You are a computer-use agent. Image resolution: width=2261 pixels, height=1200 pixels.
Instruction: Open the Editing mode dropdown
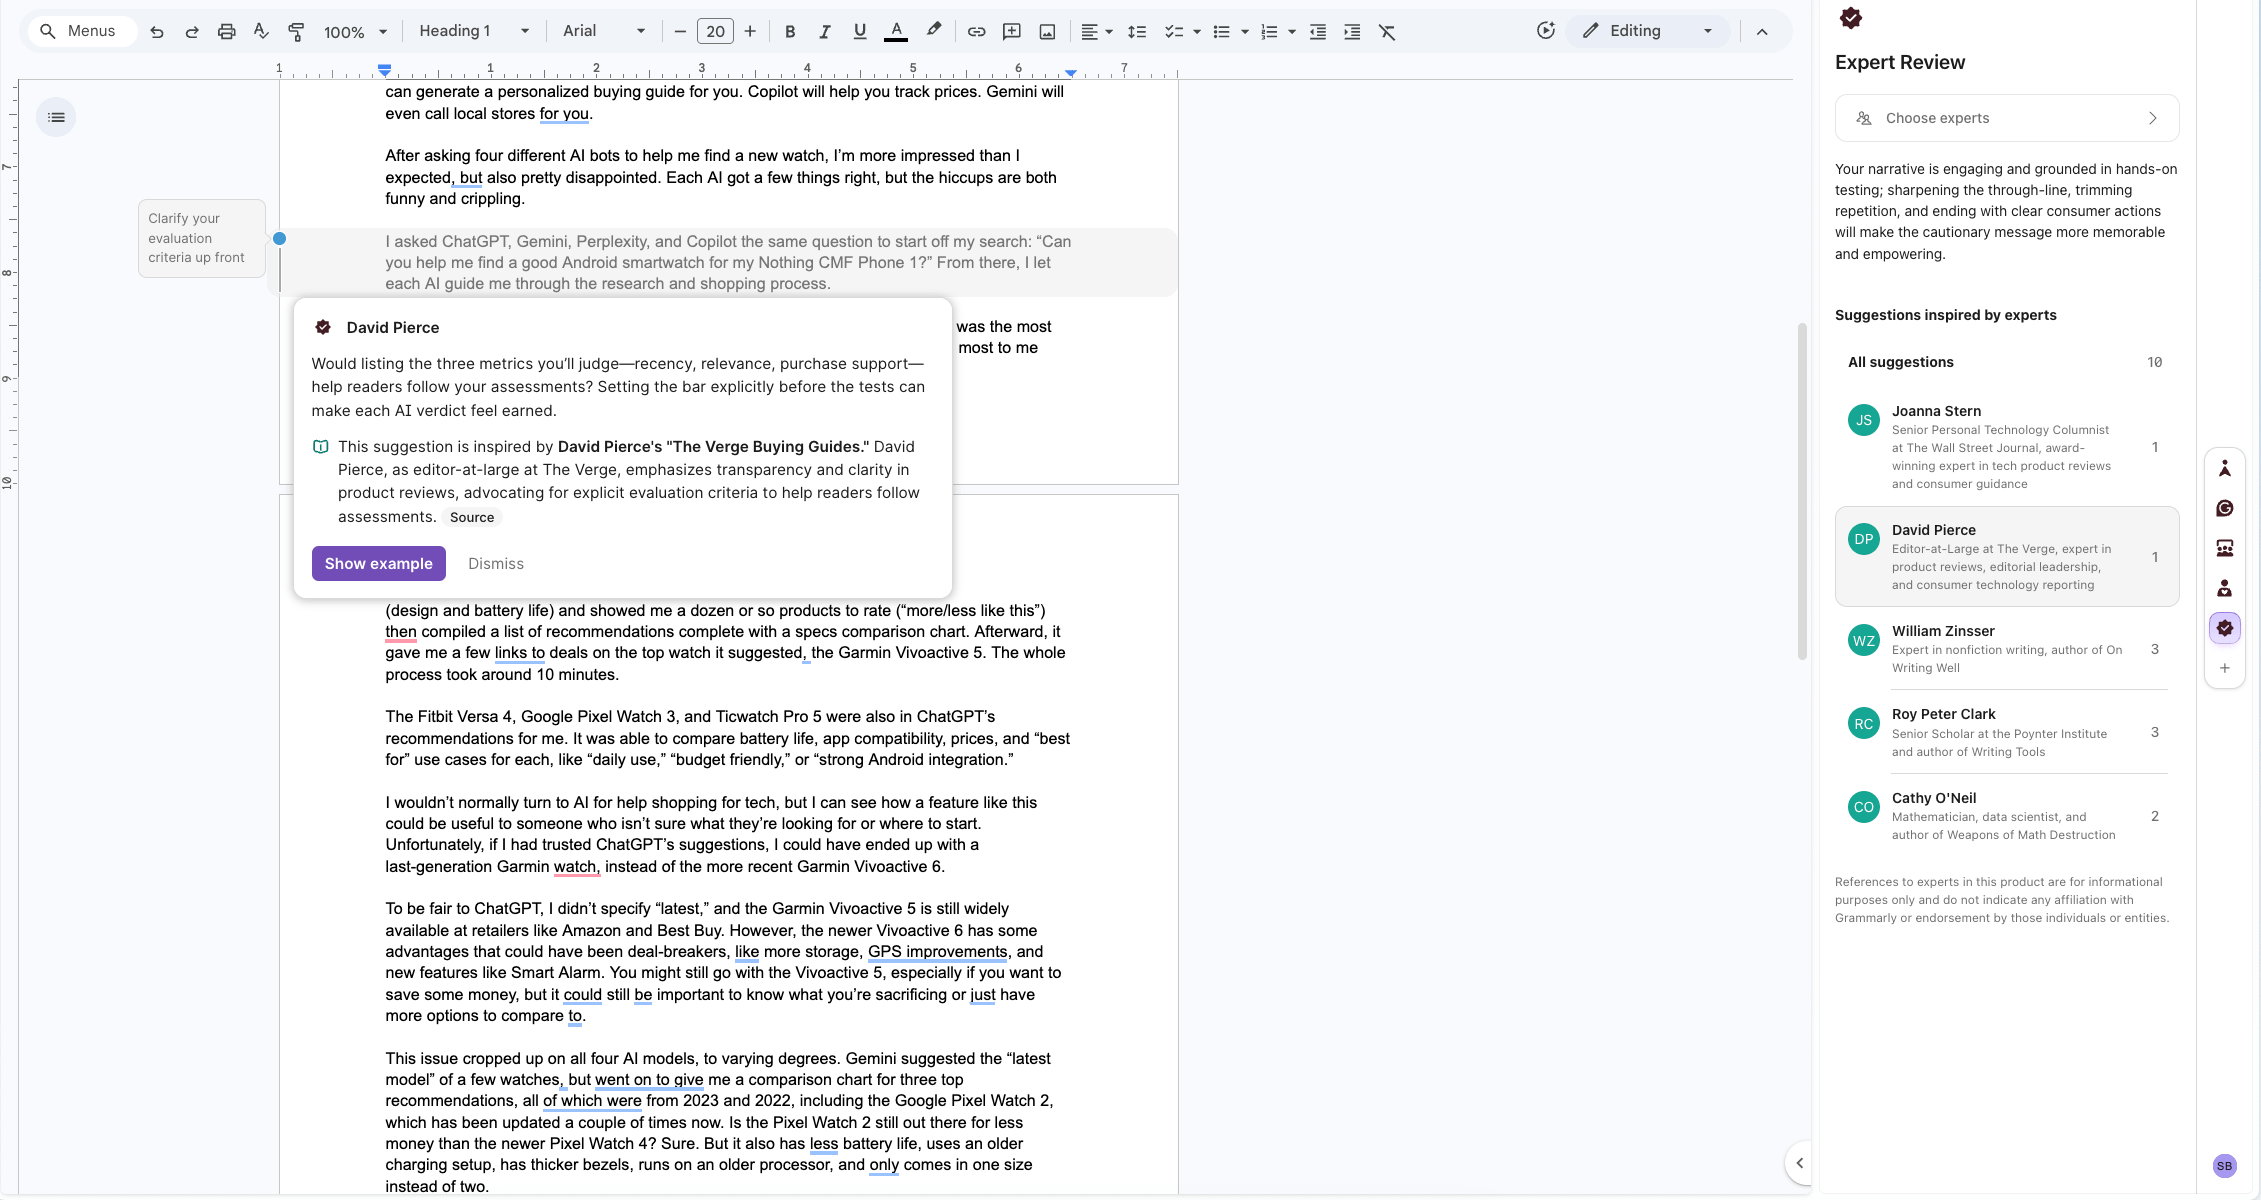pos(1647,31)
